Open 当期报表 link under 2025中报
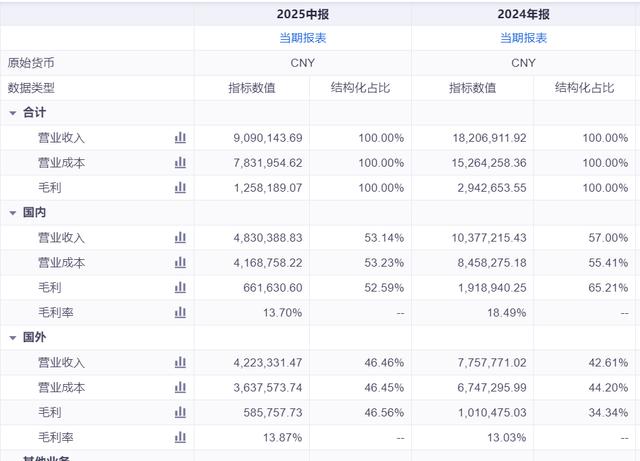 302,38
